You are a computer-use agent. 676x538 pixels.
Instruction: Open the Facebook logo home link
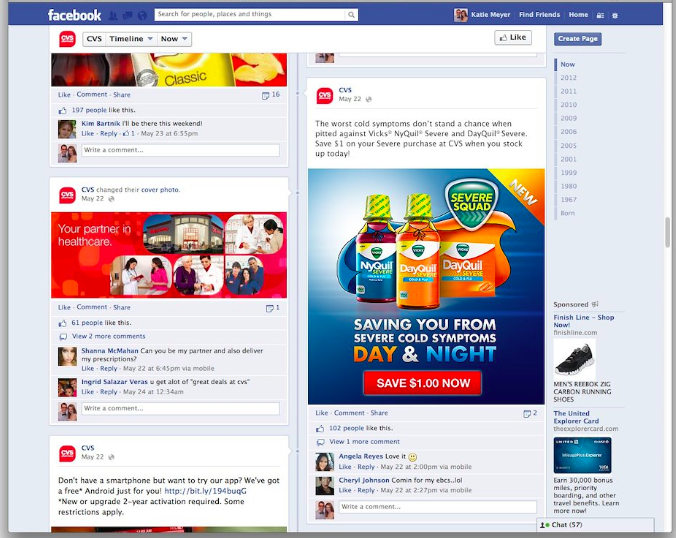(74, 15)
